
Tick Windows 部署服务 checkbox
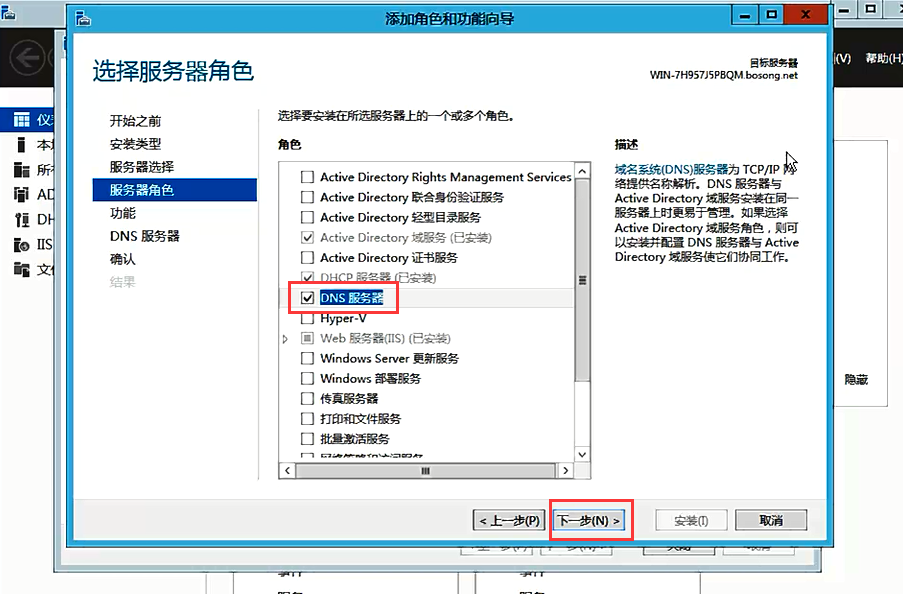[308, 379]
